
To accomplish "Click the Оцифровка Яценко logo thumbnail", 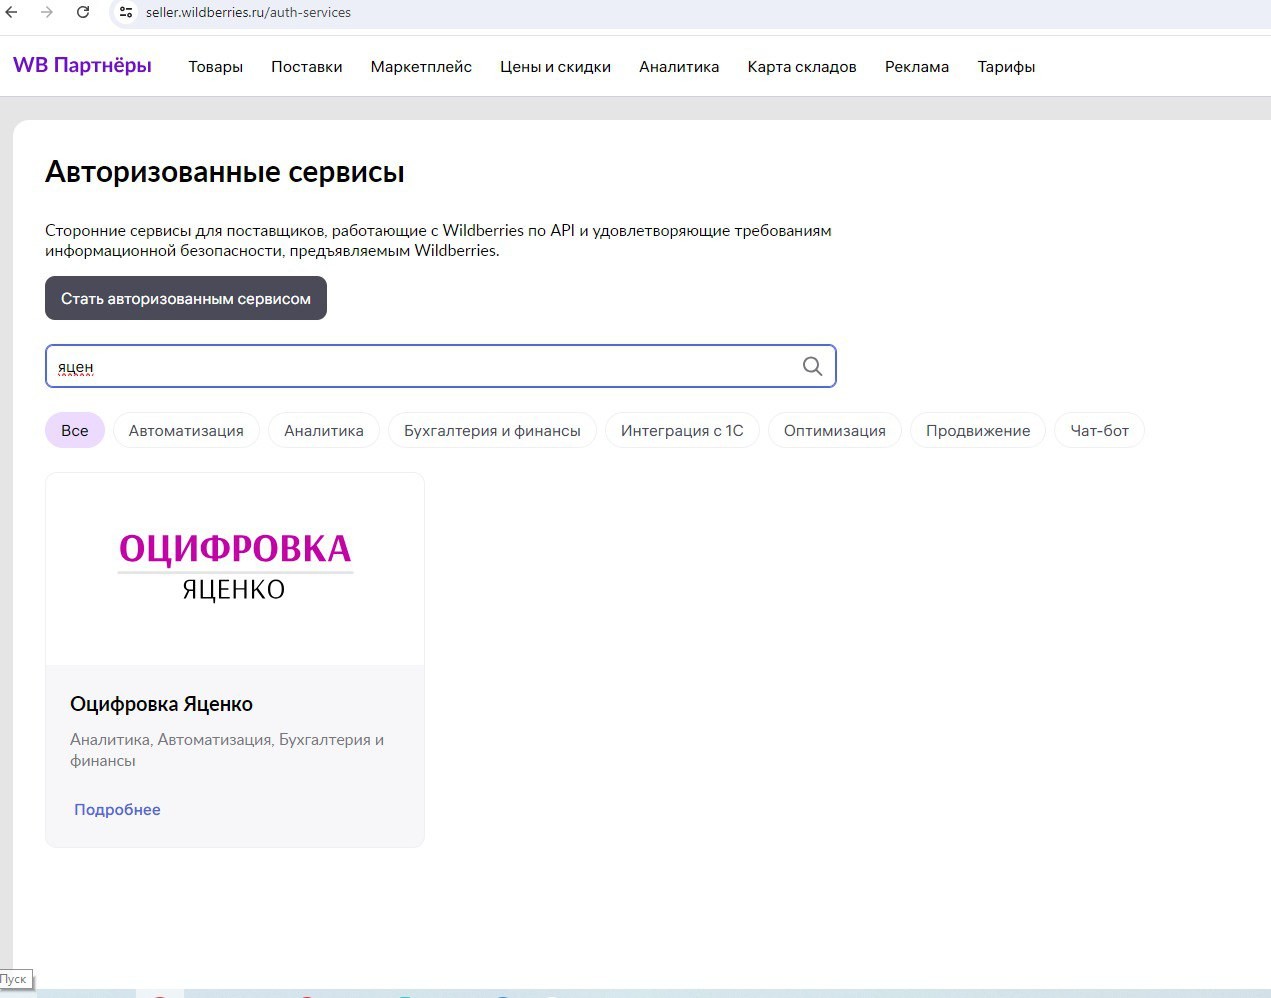I will pos(235,569).
